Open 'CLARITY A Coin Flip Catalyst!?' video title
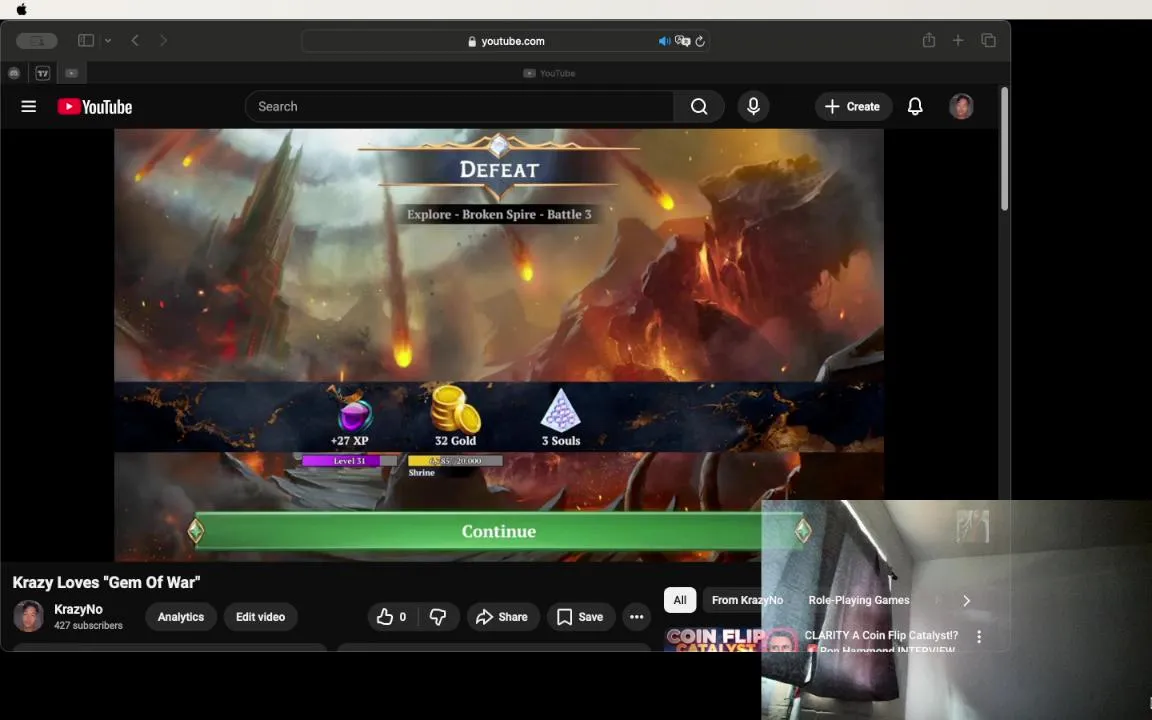This screenshot has width=1152, height=720. pos(881,635)
